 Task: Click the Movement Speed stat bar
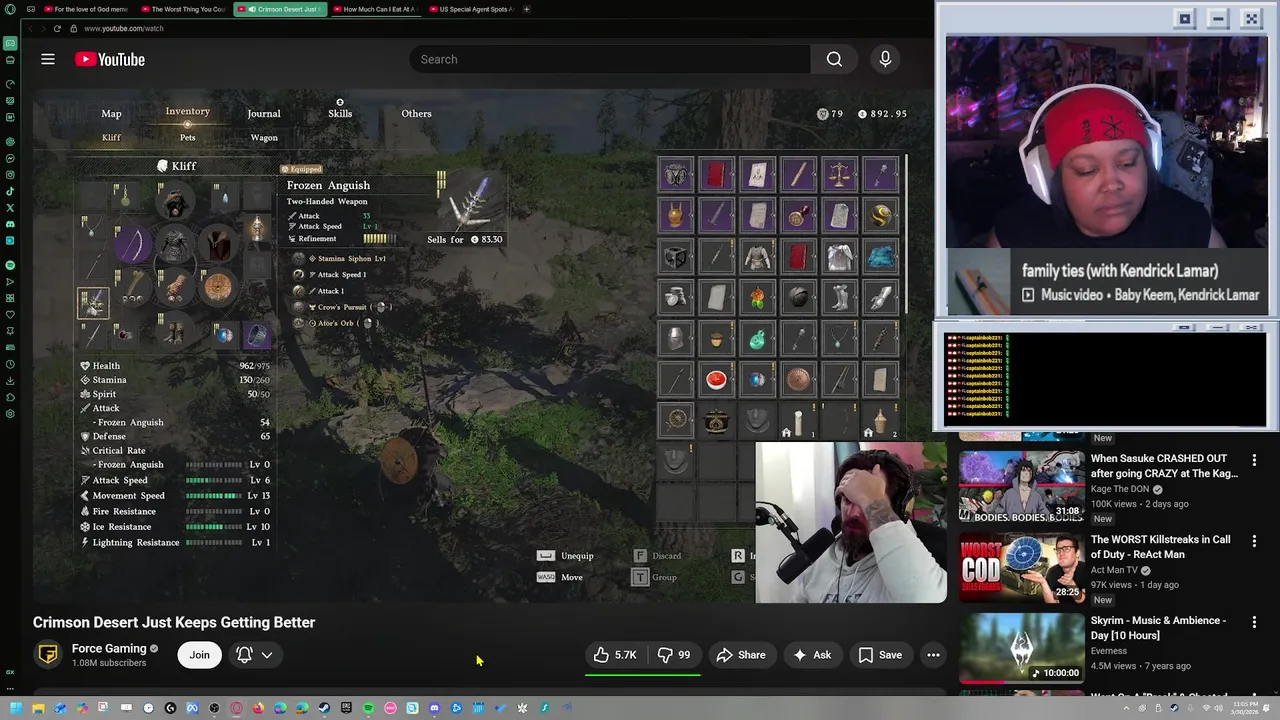[x=214, y=496]
